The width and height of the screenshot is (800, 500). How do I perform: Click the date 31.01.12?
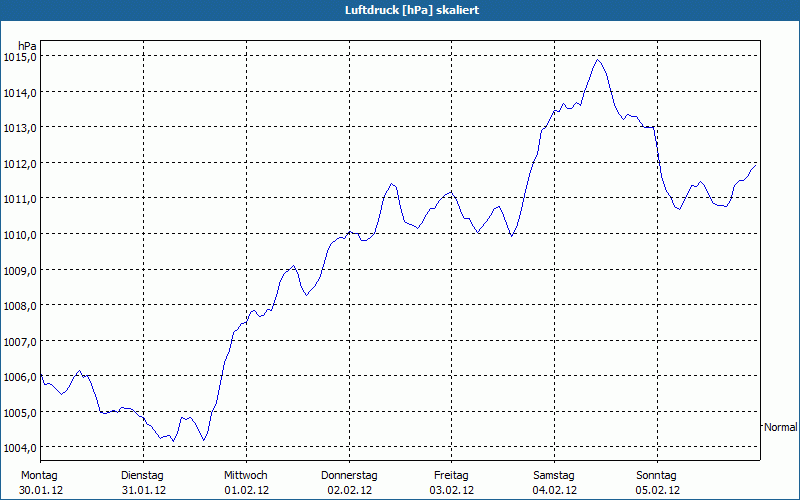tap(144, 490)
